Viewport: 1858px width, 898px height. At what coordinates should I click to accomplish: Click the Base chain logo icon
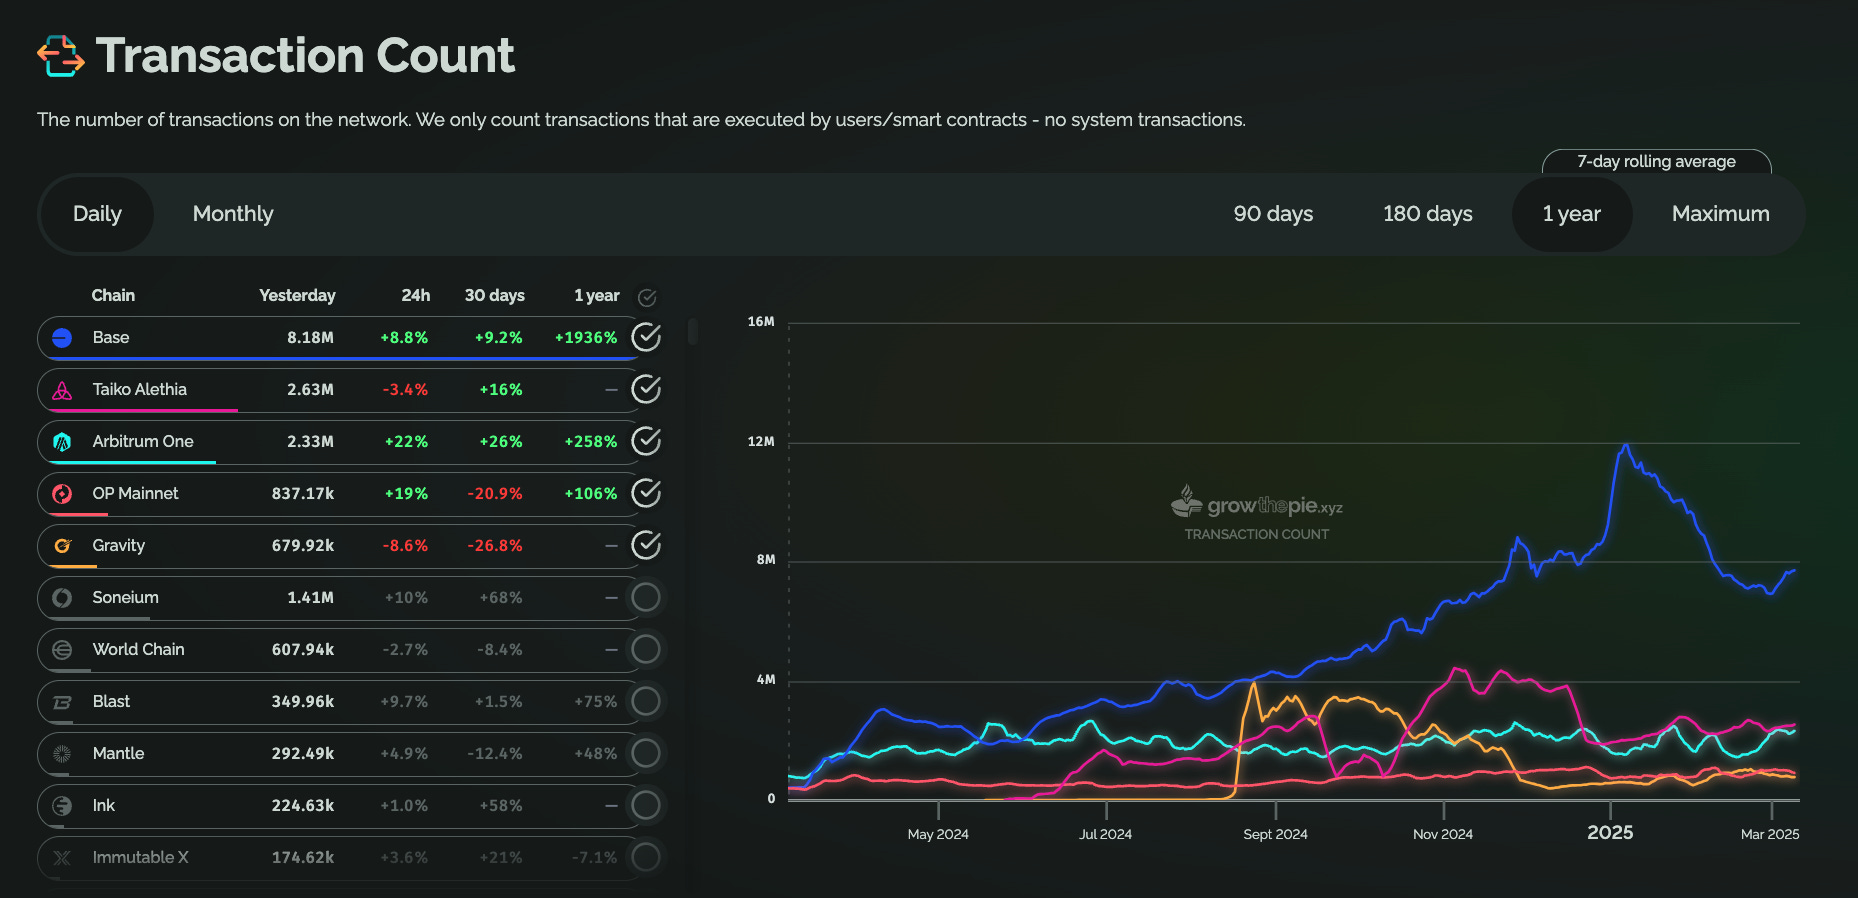pos(62,338)
